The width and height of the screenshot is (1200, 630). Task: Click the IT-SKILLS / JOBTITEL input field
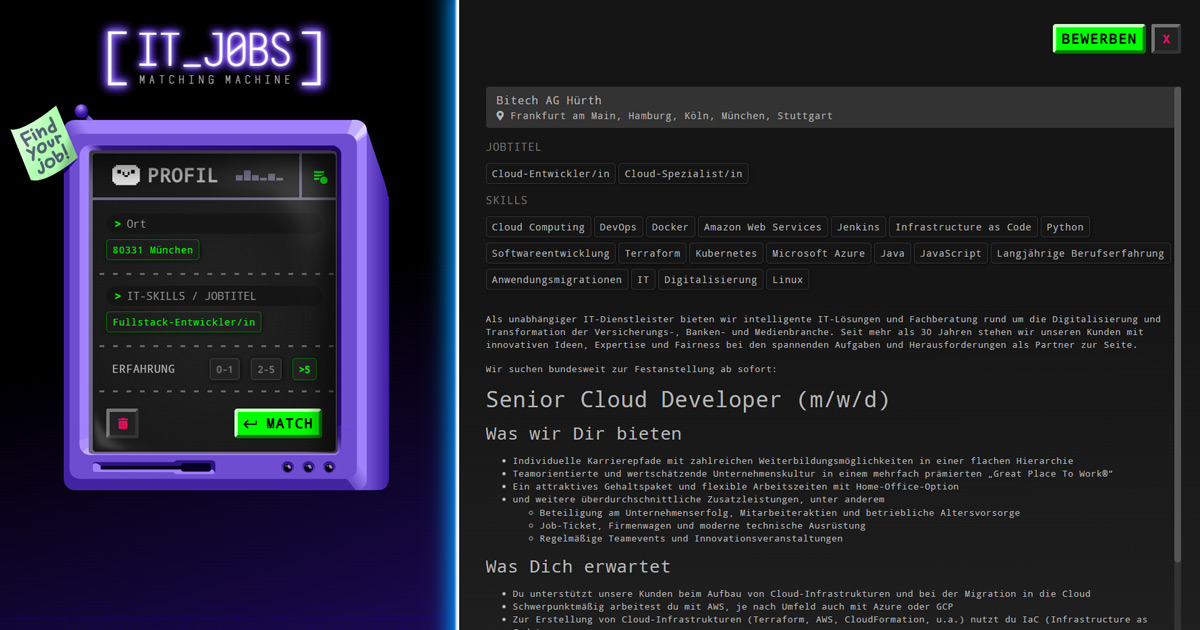click(x=214, y=296)
